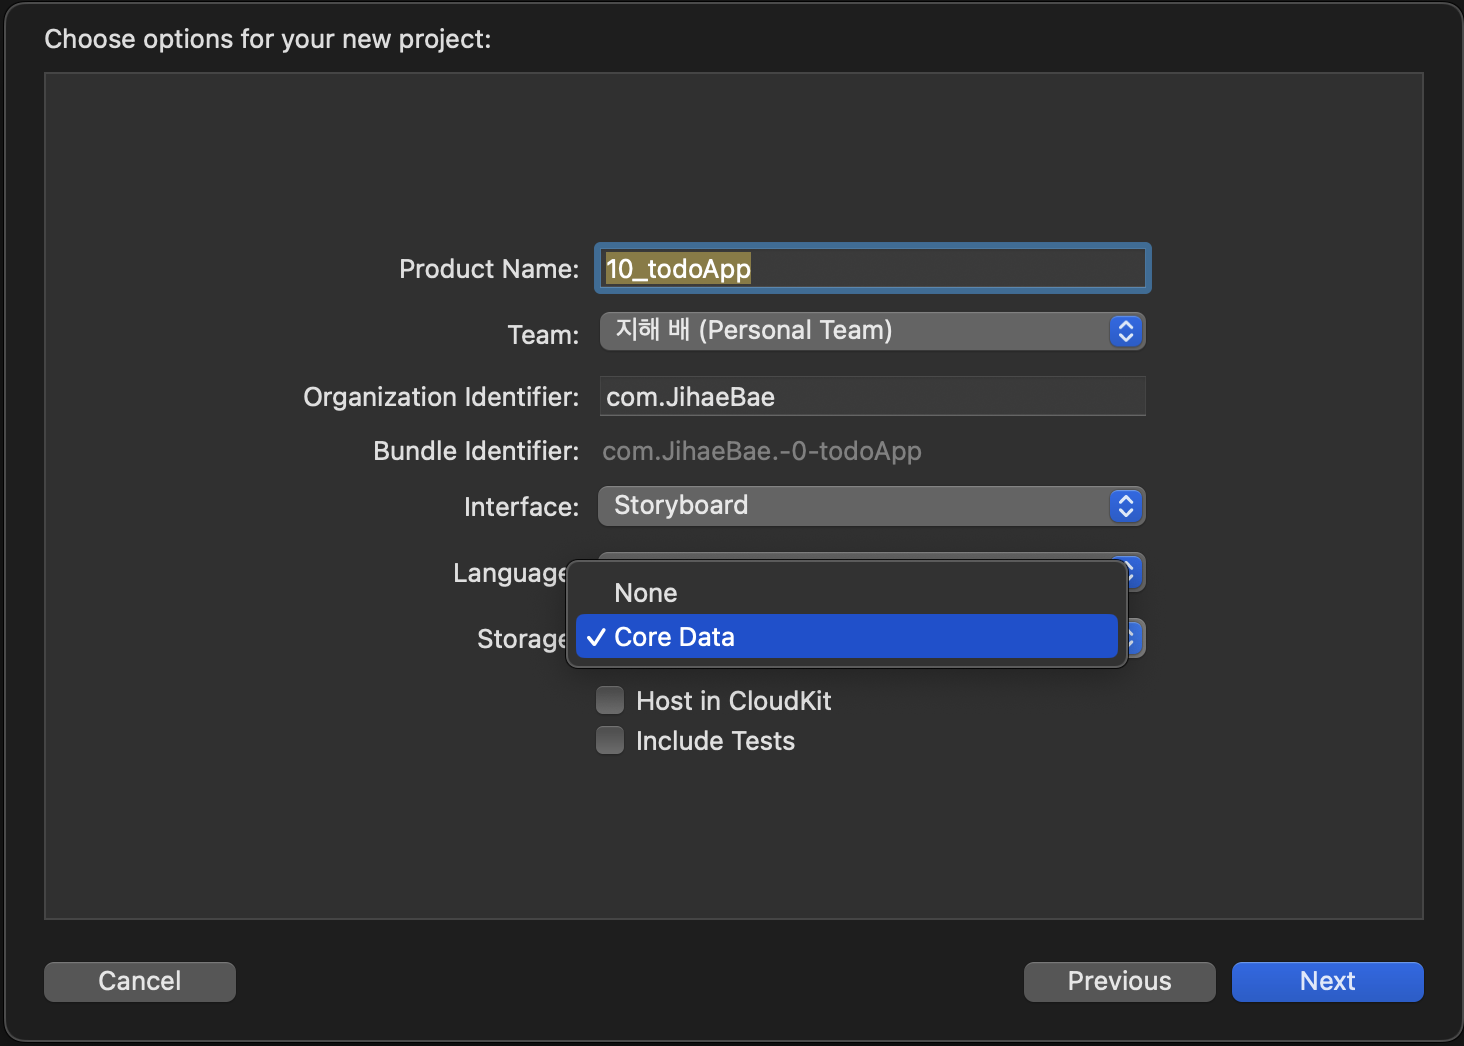The image size is (1464, 1046).
Task: Cancel the new project dialog
Action: click(x=140, y=981)
